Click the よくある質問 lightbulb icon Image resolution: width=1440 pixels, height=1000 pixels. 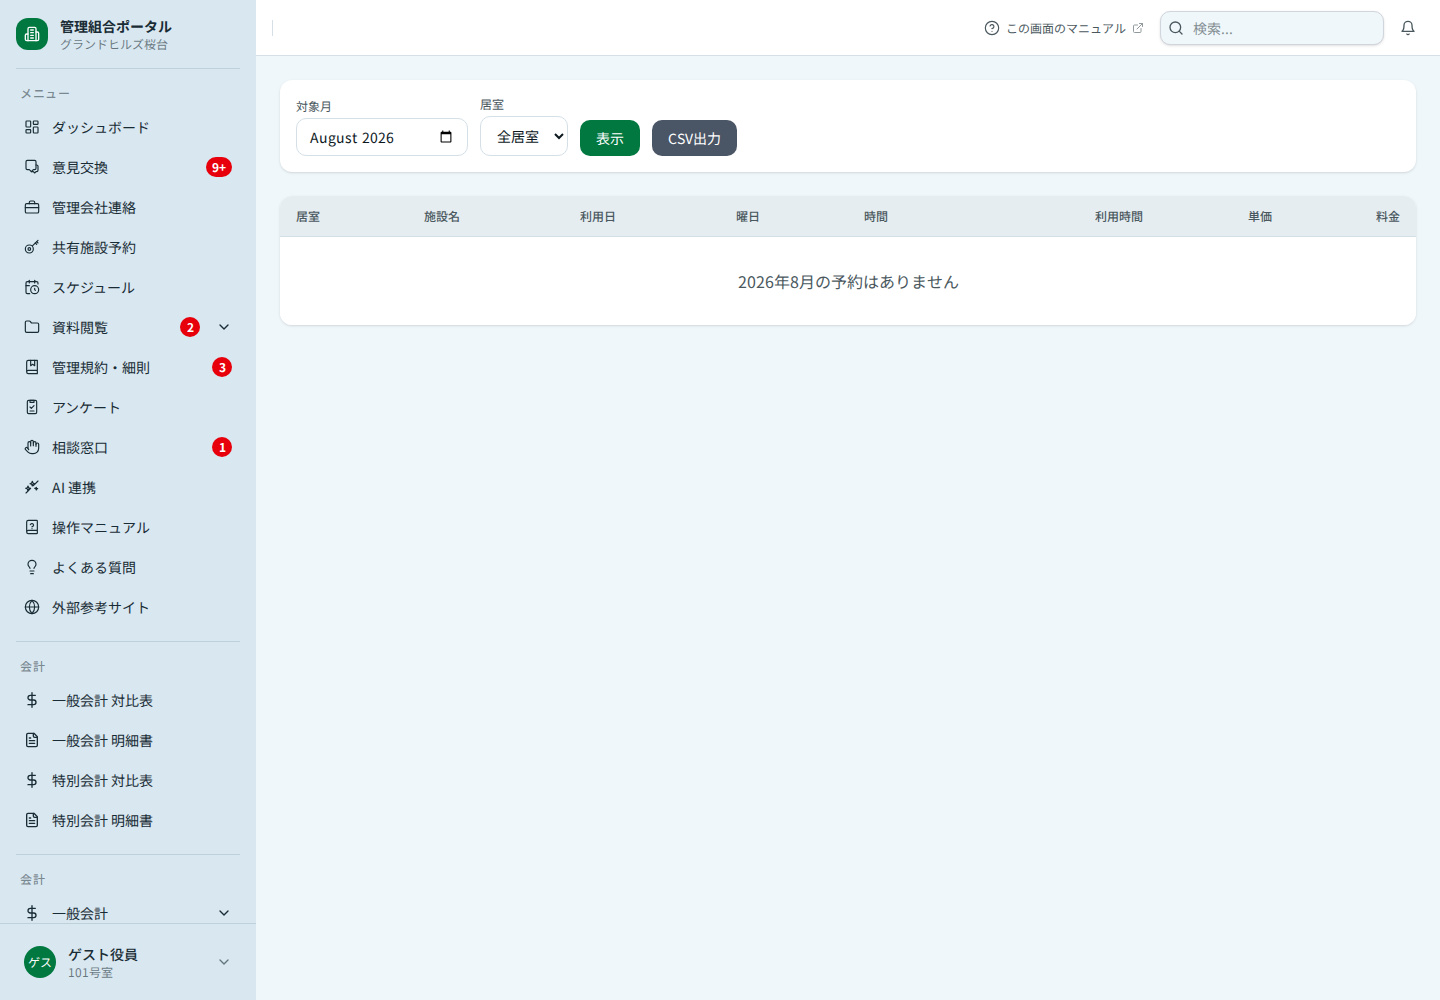[32, 567]
